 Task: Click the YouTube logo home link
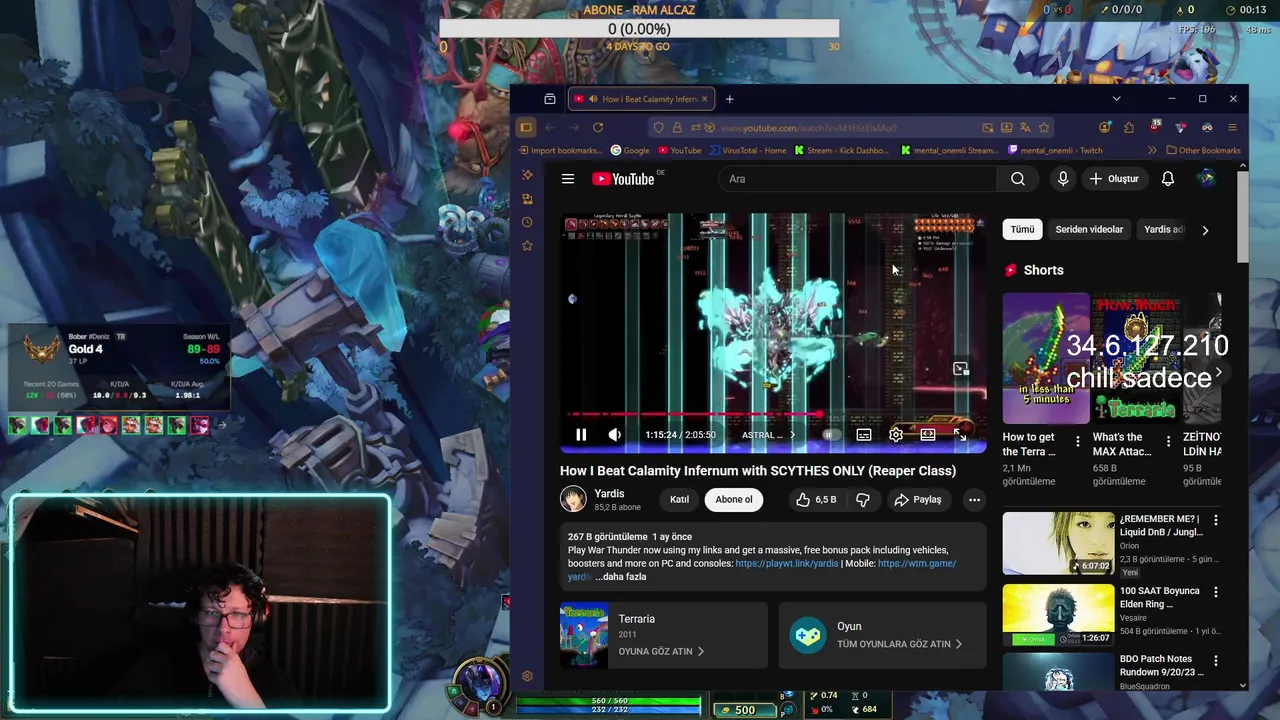[622, 179]
